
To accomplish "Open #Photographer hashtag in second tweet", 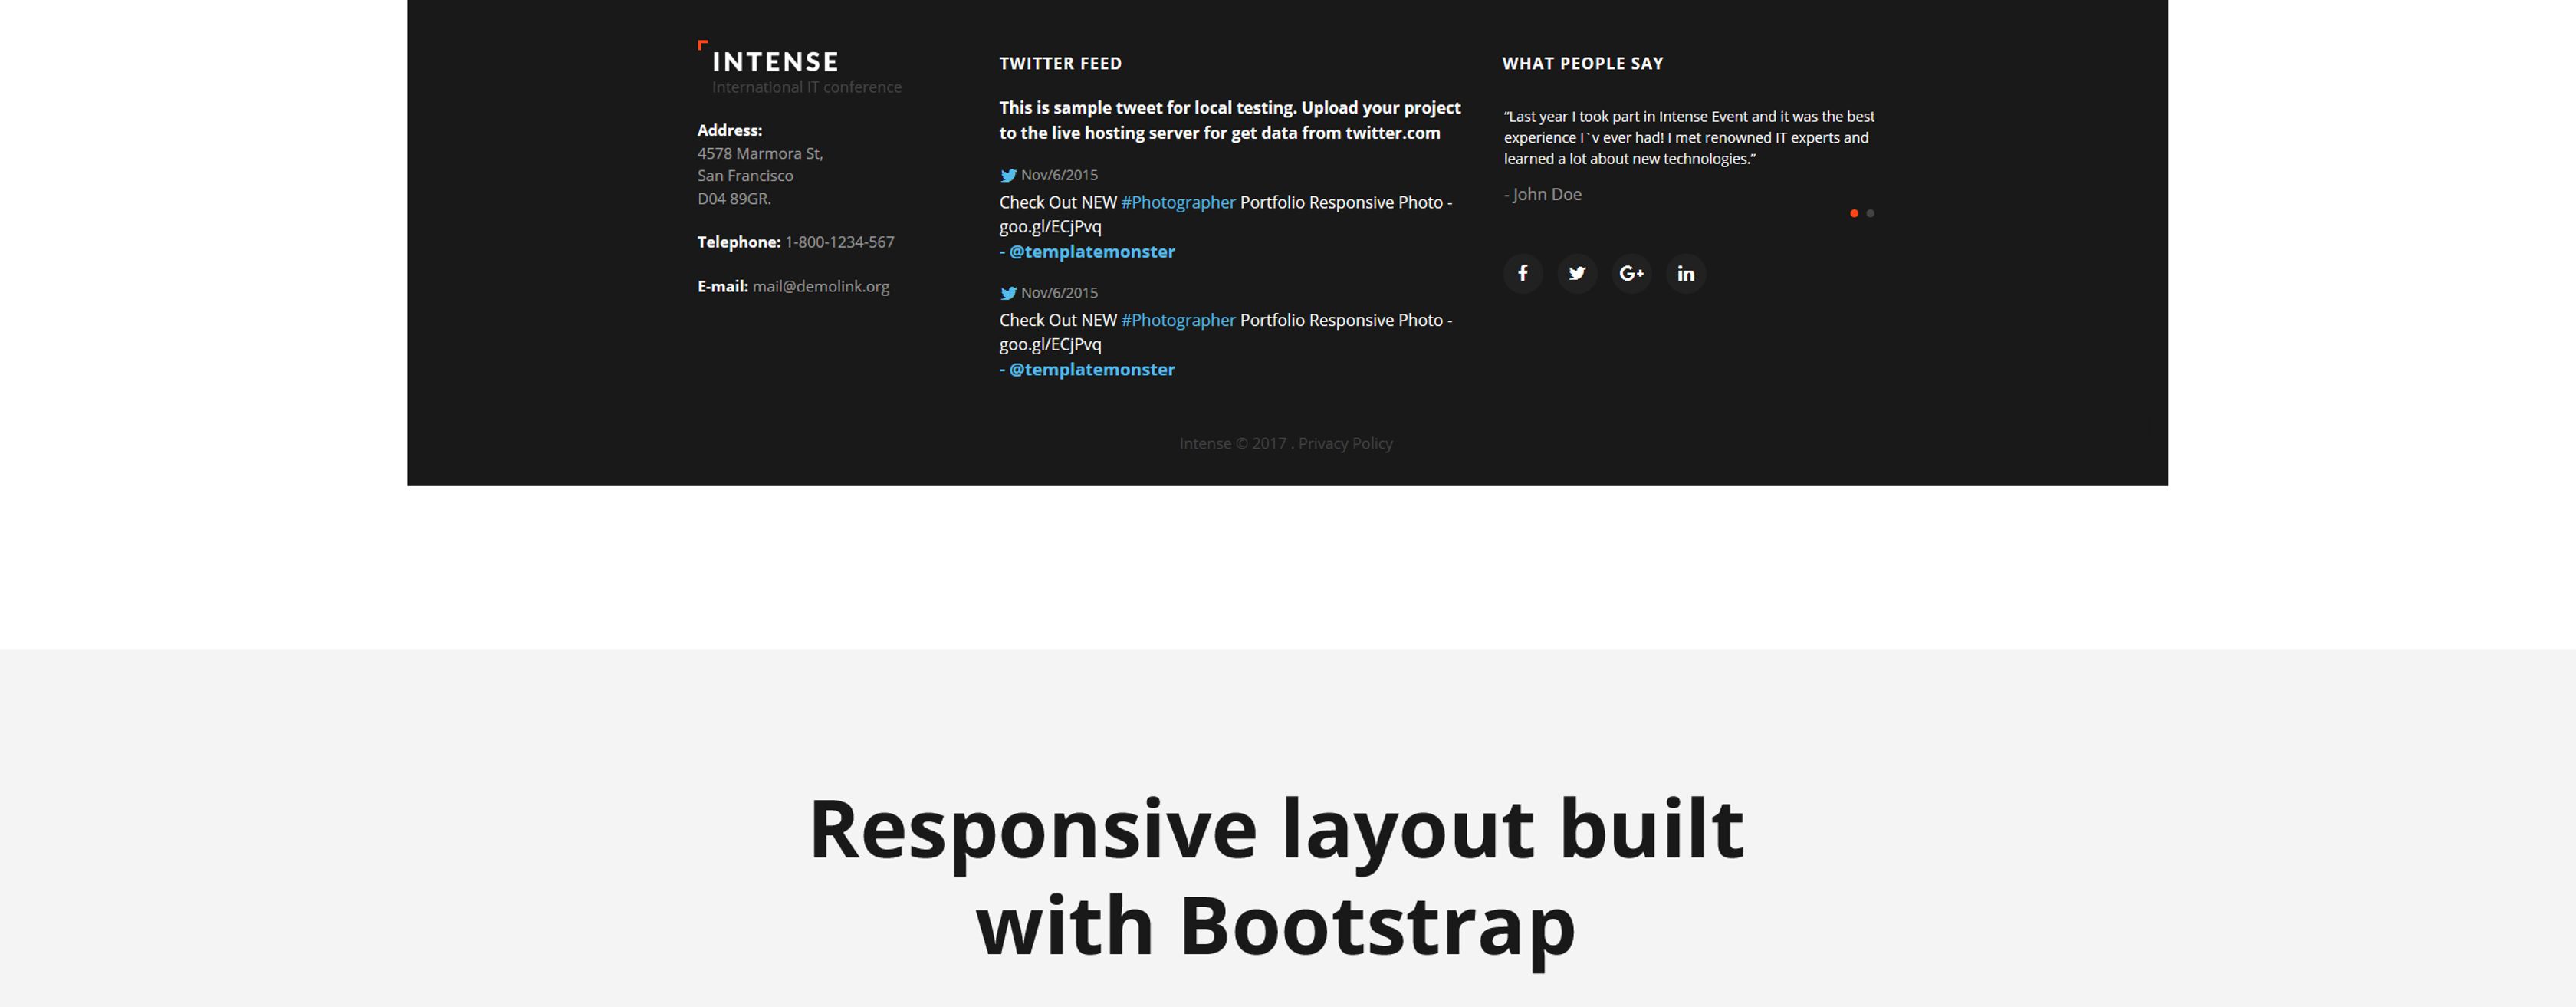I will (x=1178, y=320).
